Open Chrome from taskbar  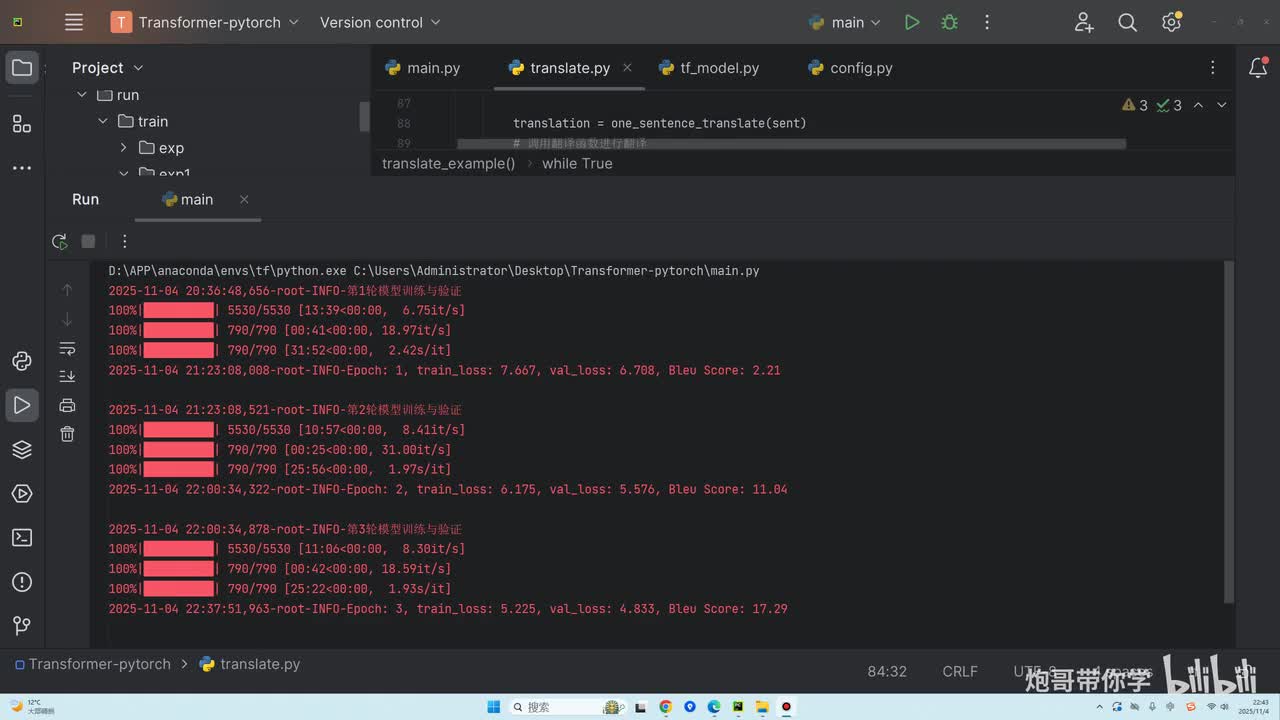pos(665,707)
